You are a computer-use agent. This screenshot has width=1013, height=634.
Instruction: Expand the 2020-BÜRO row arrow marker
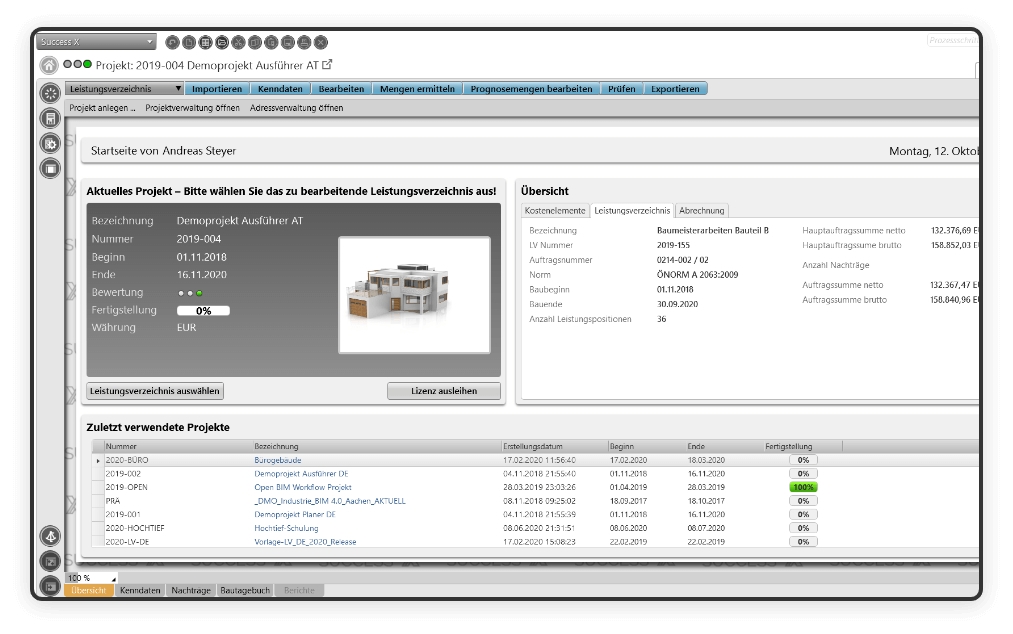click(98, 461)
